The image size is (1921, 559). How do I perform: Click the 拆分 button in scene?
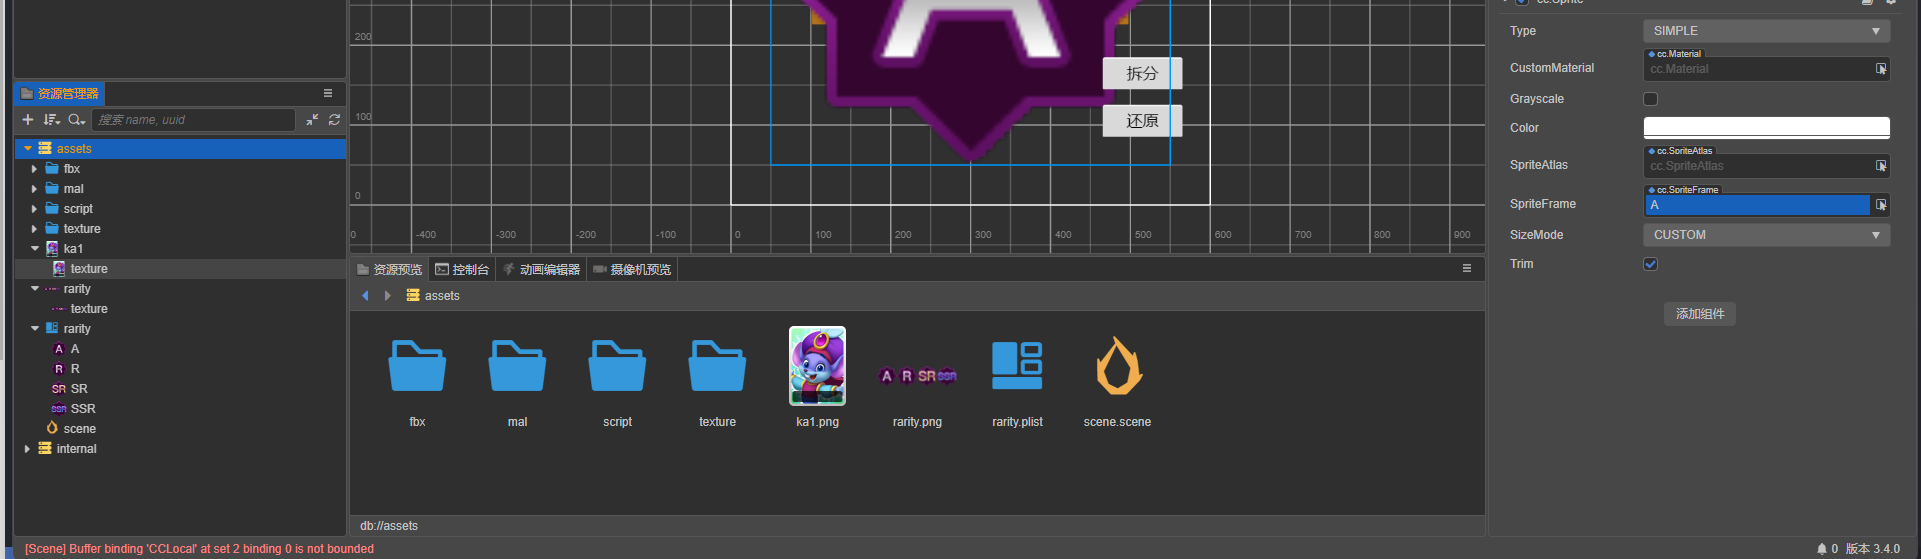pyautogui.click(x=1142, y=74)
